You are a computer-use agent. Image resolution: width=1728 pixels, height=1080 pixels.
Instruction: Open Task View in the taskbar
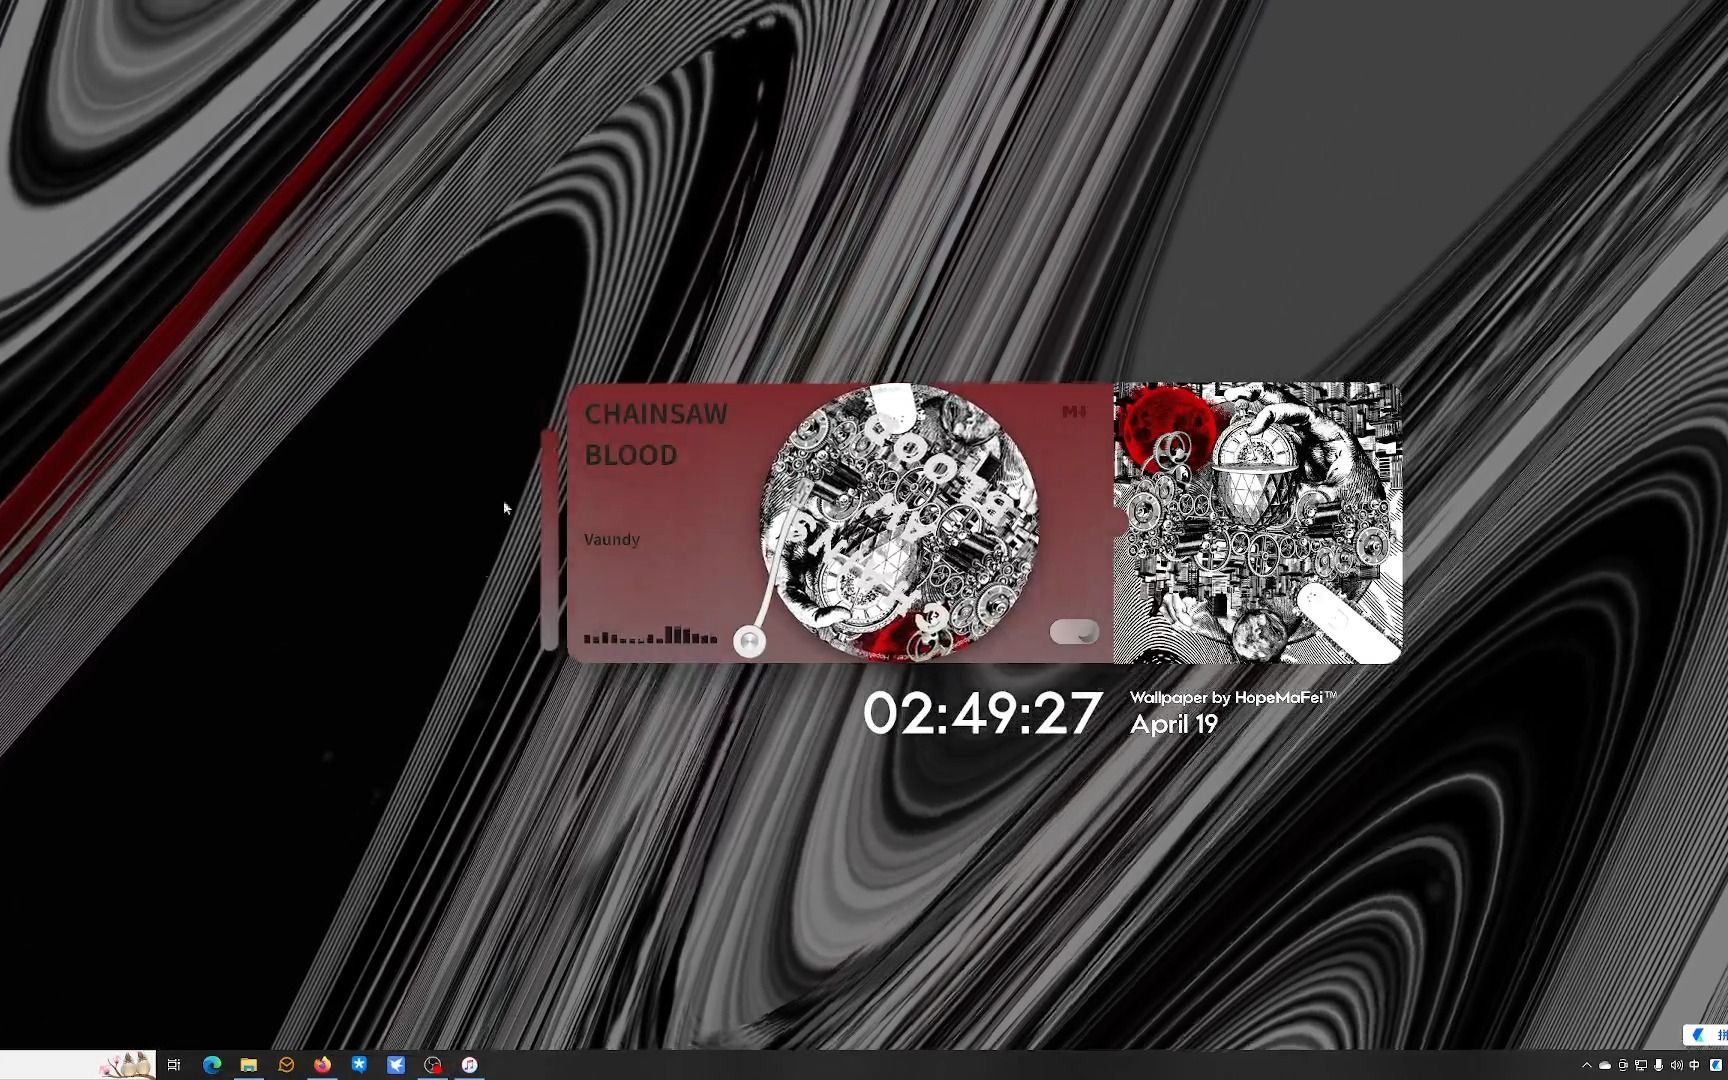(174, 1065)
